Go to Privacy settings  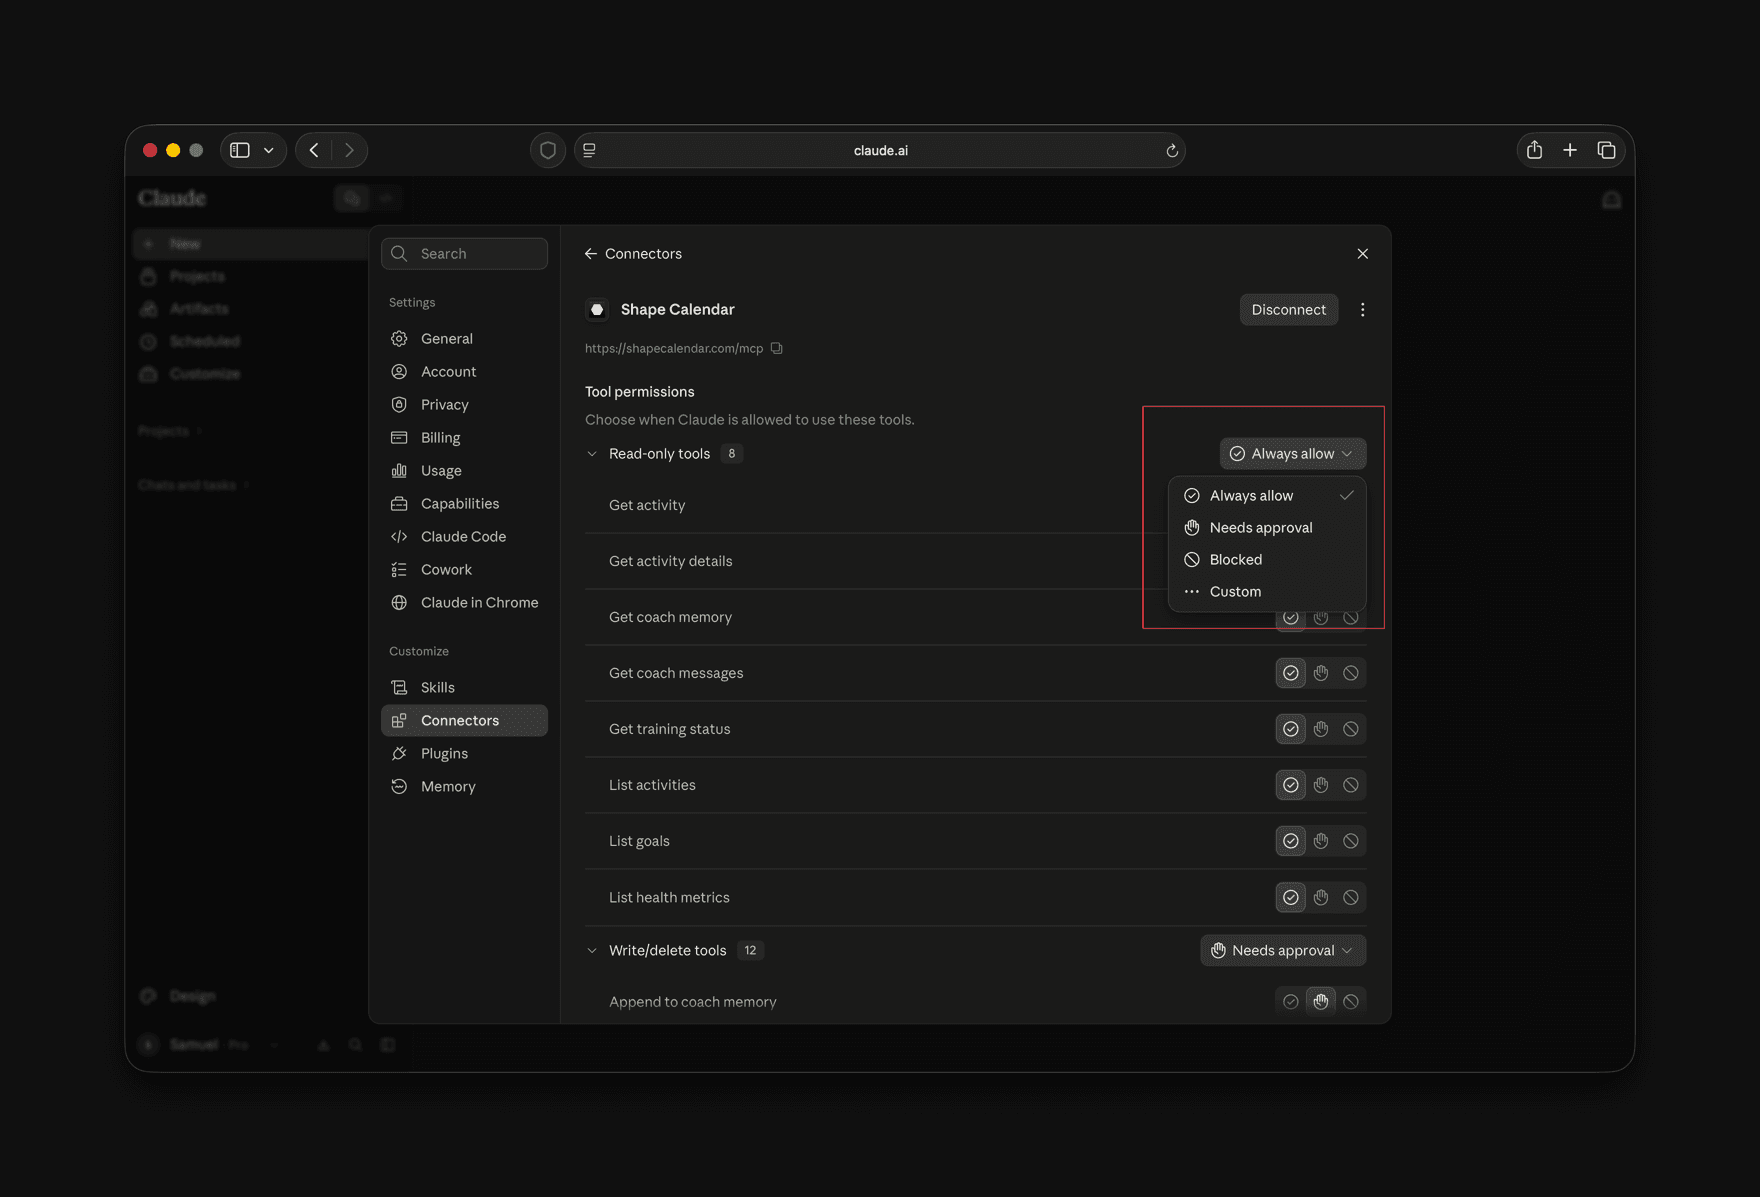click(464, 404)
